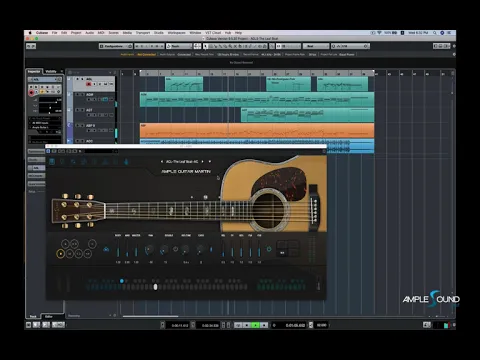The height and width of the screenshot is (360, 480).
Task: Click the Inspector record enable red button
Action: 31,92
